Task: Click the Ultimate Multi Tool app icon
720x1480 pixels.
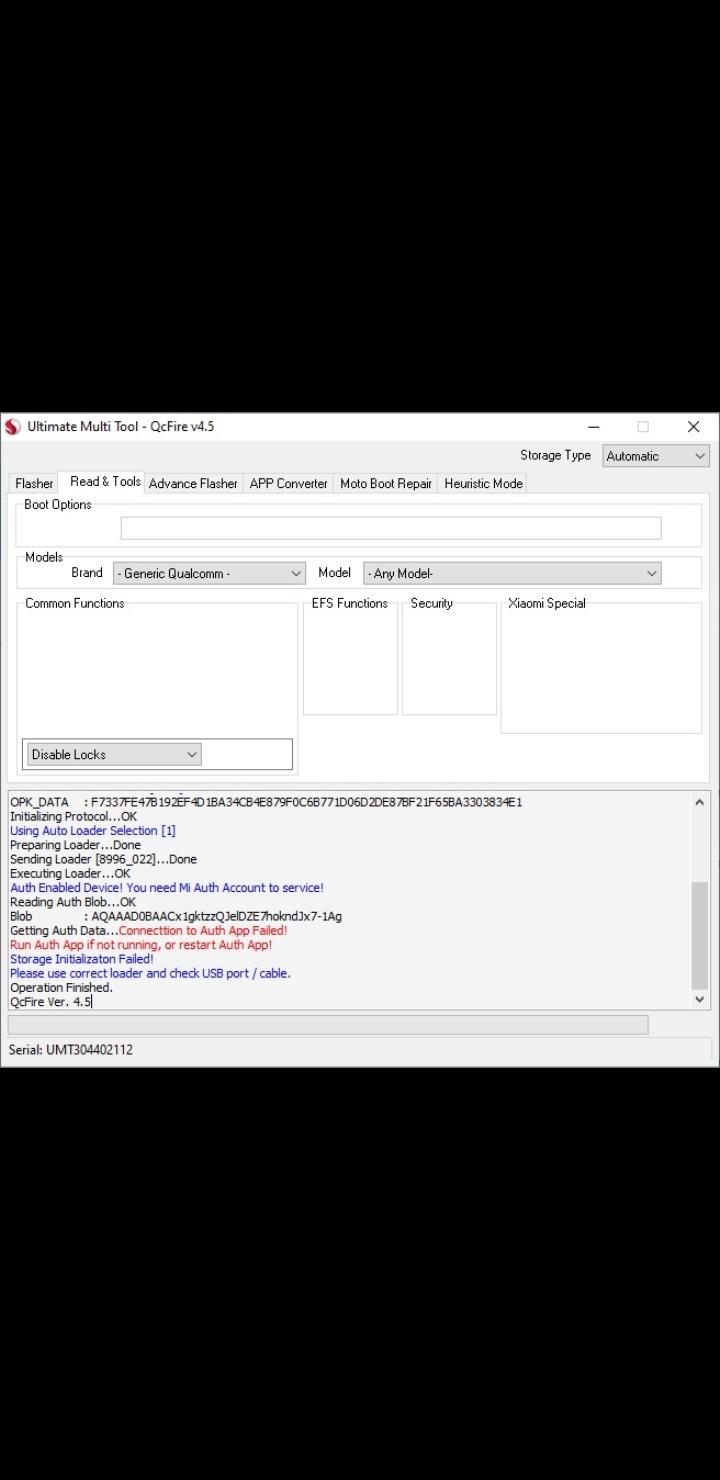Action: coord(12,427)
